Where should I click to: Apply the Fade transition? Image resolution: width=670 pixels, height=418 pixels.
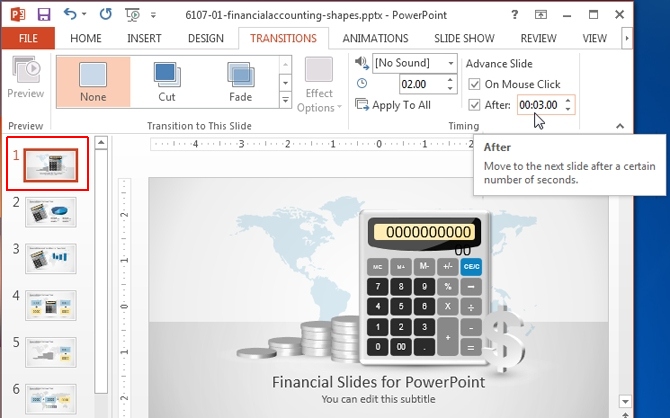(x=240, y=82)
